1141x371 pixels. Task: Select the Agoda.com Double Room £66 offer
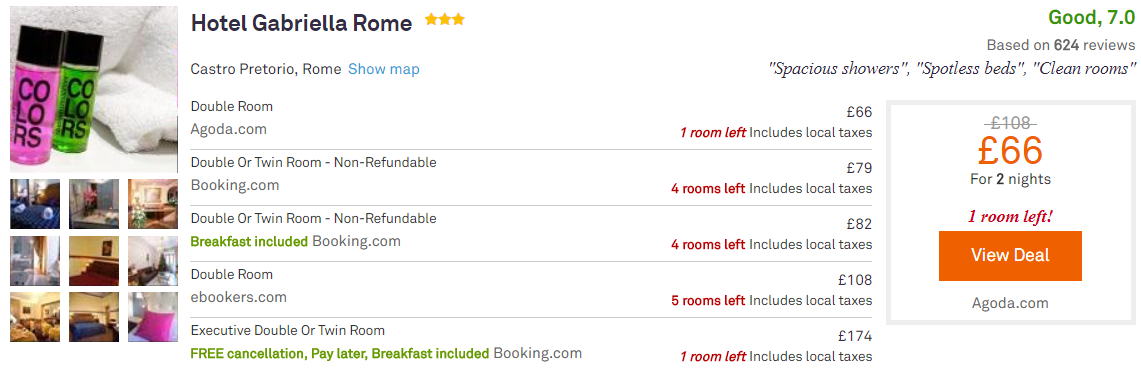531,121
